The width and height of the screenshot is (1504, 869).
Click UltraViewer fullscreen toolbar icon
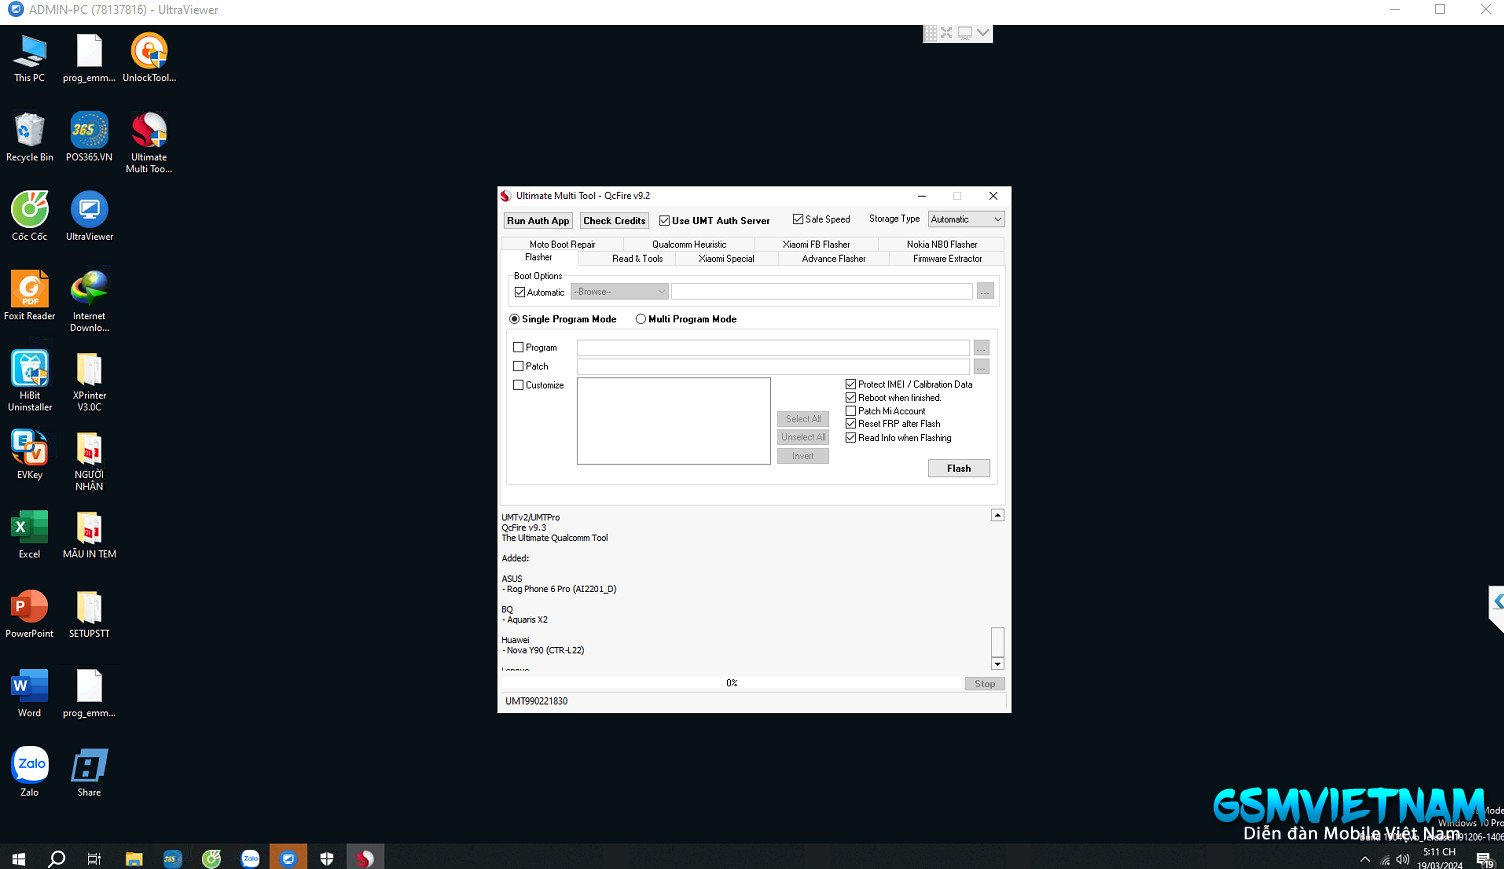[947, 33]
